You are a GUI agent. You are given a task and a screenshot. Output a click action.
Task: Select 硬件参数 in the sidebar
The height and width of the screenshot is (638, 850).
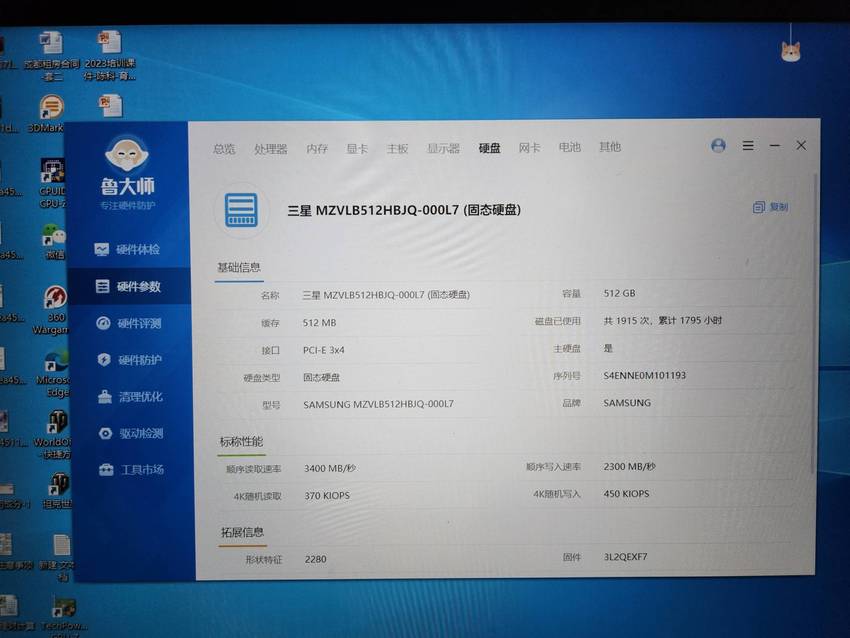[x=128, y=286]
